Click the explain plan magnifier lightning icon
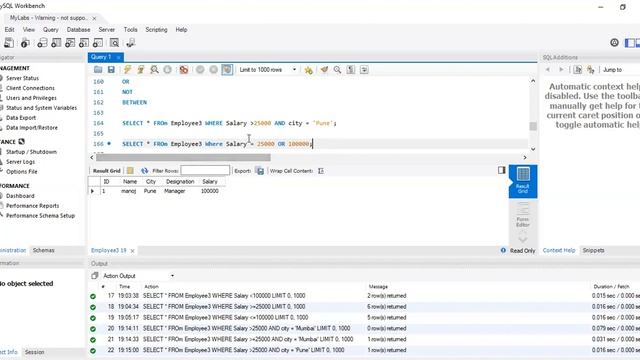Screen dimensions: 640x360 coord(154,70)
